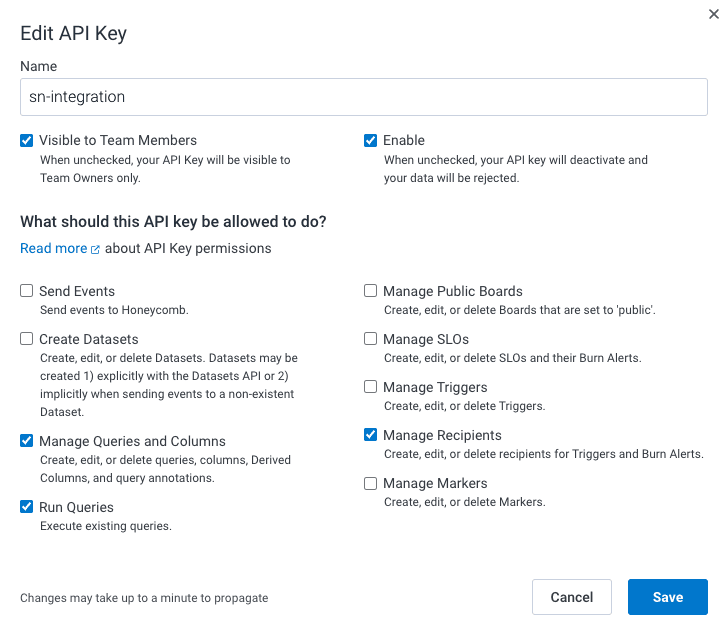The width and height of the screenshot is (727, 633).
Task: Click the API key Name input field
Action: [364, 97]
